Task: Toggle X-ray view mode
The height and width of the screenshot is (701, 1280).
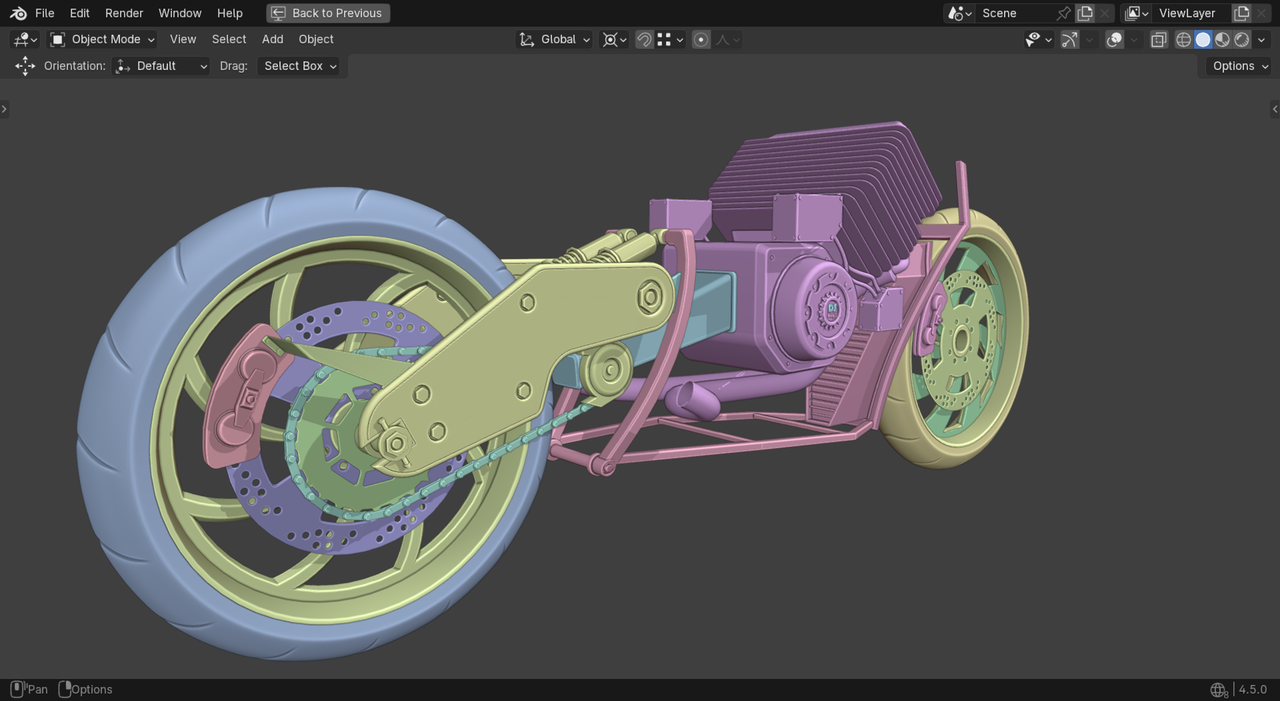Action: tap(1158, 39)
